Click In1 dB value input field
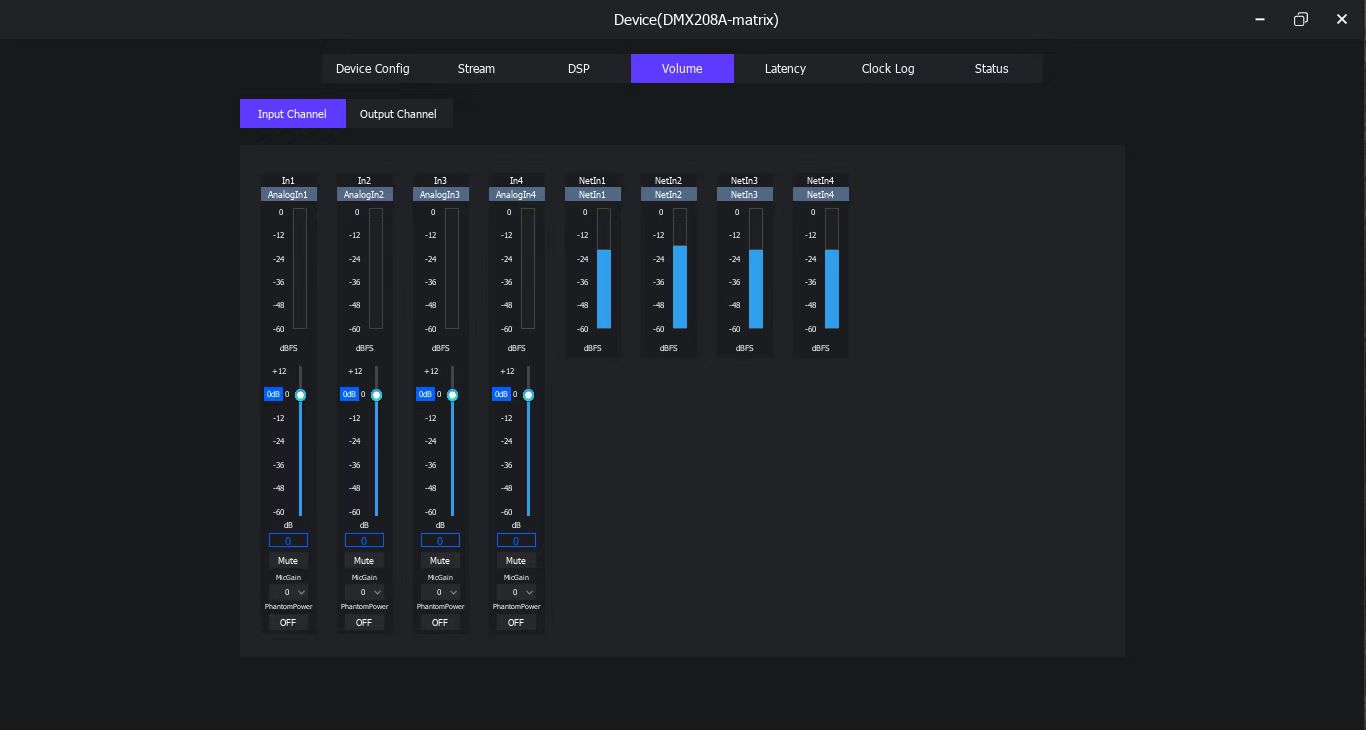The height and width of the screenshot is (730, 1366). pyautogui.click(x=288, y=540)
